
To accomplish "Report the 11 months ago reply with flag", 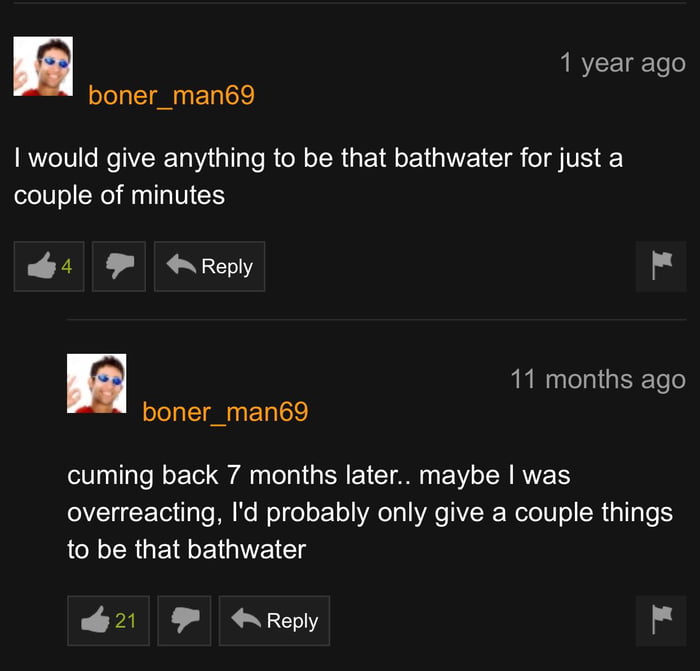I will click(x=661, y=621).
